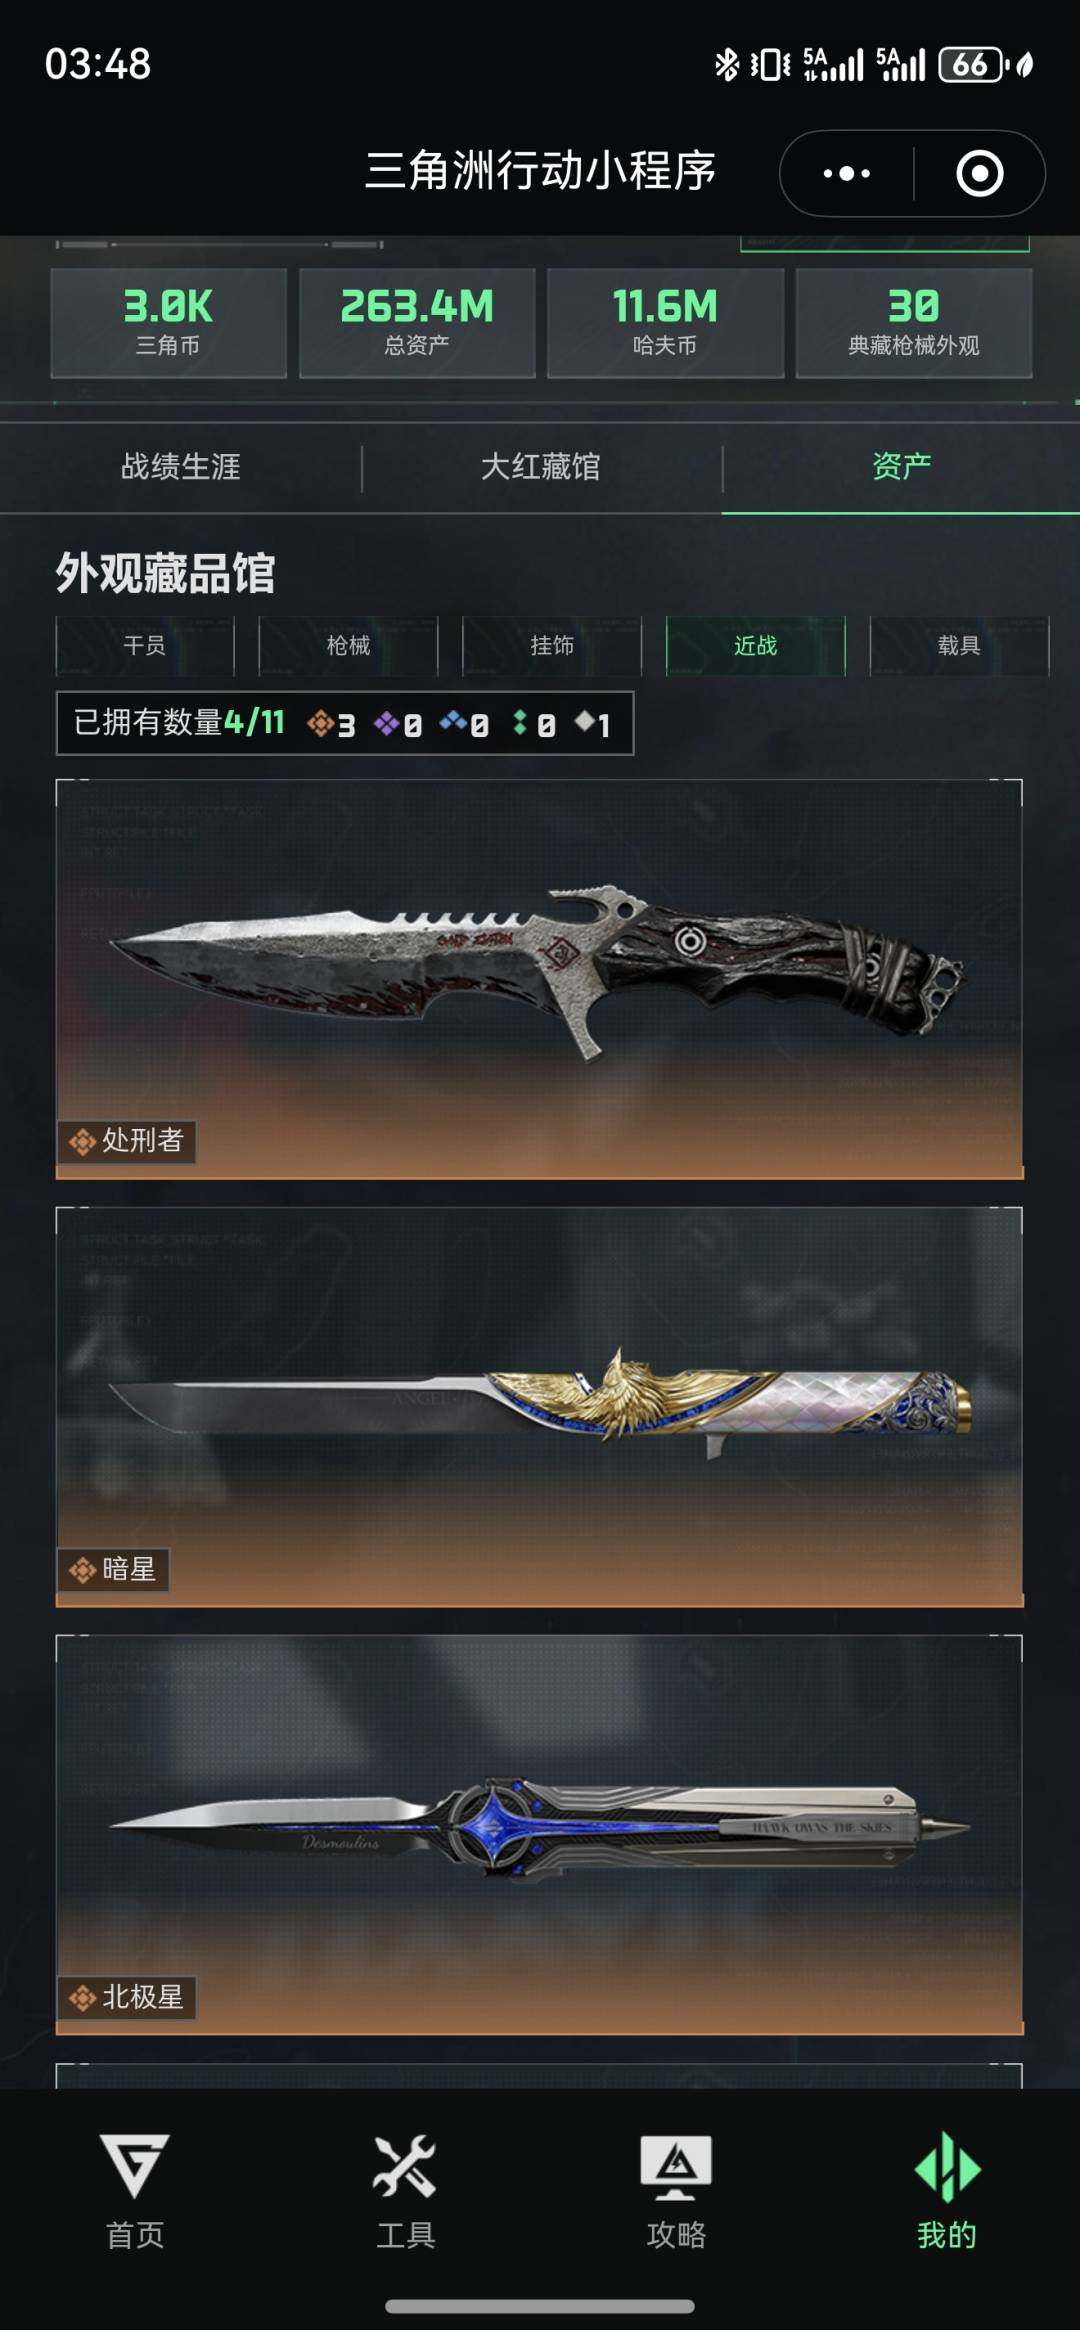This screenshot has width=1080, height=2330.
Task: Tap the orange rarity icon with count 3
Action: (x=320, y=722)
